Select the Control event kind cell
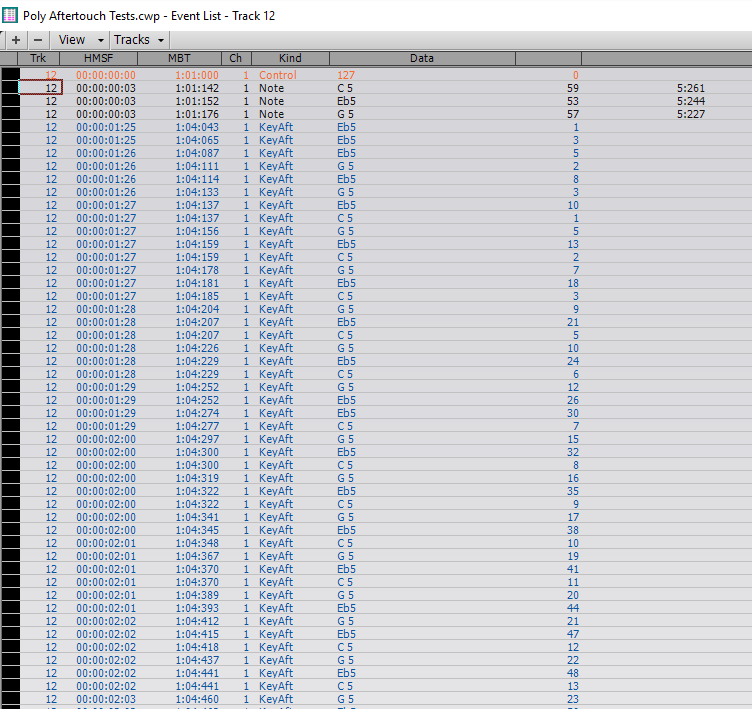Viewport: 752px width, 709px height. tap(277, 75)
